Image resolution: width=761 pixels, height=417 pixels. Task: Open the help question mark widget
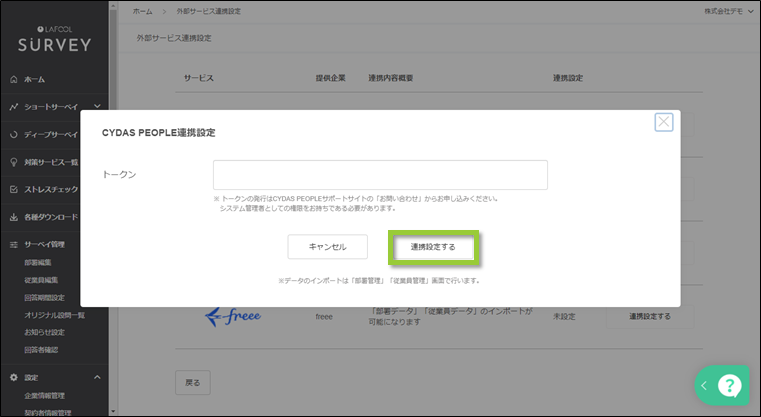729,386
